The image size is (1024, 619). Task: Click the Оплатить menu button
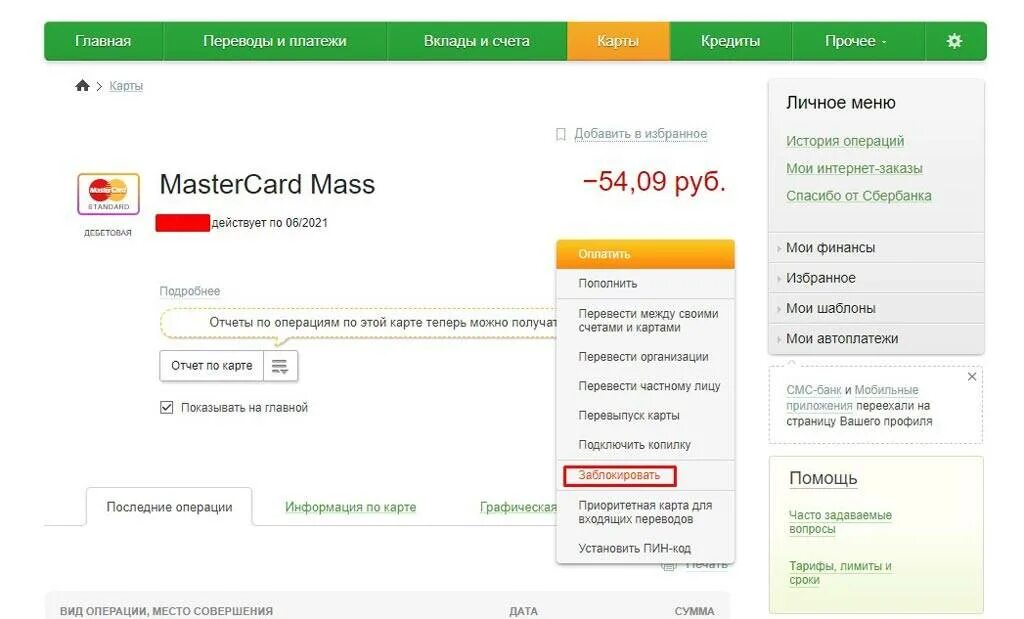coord(645,254)
